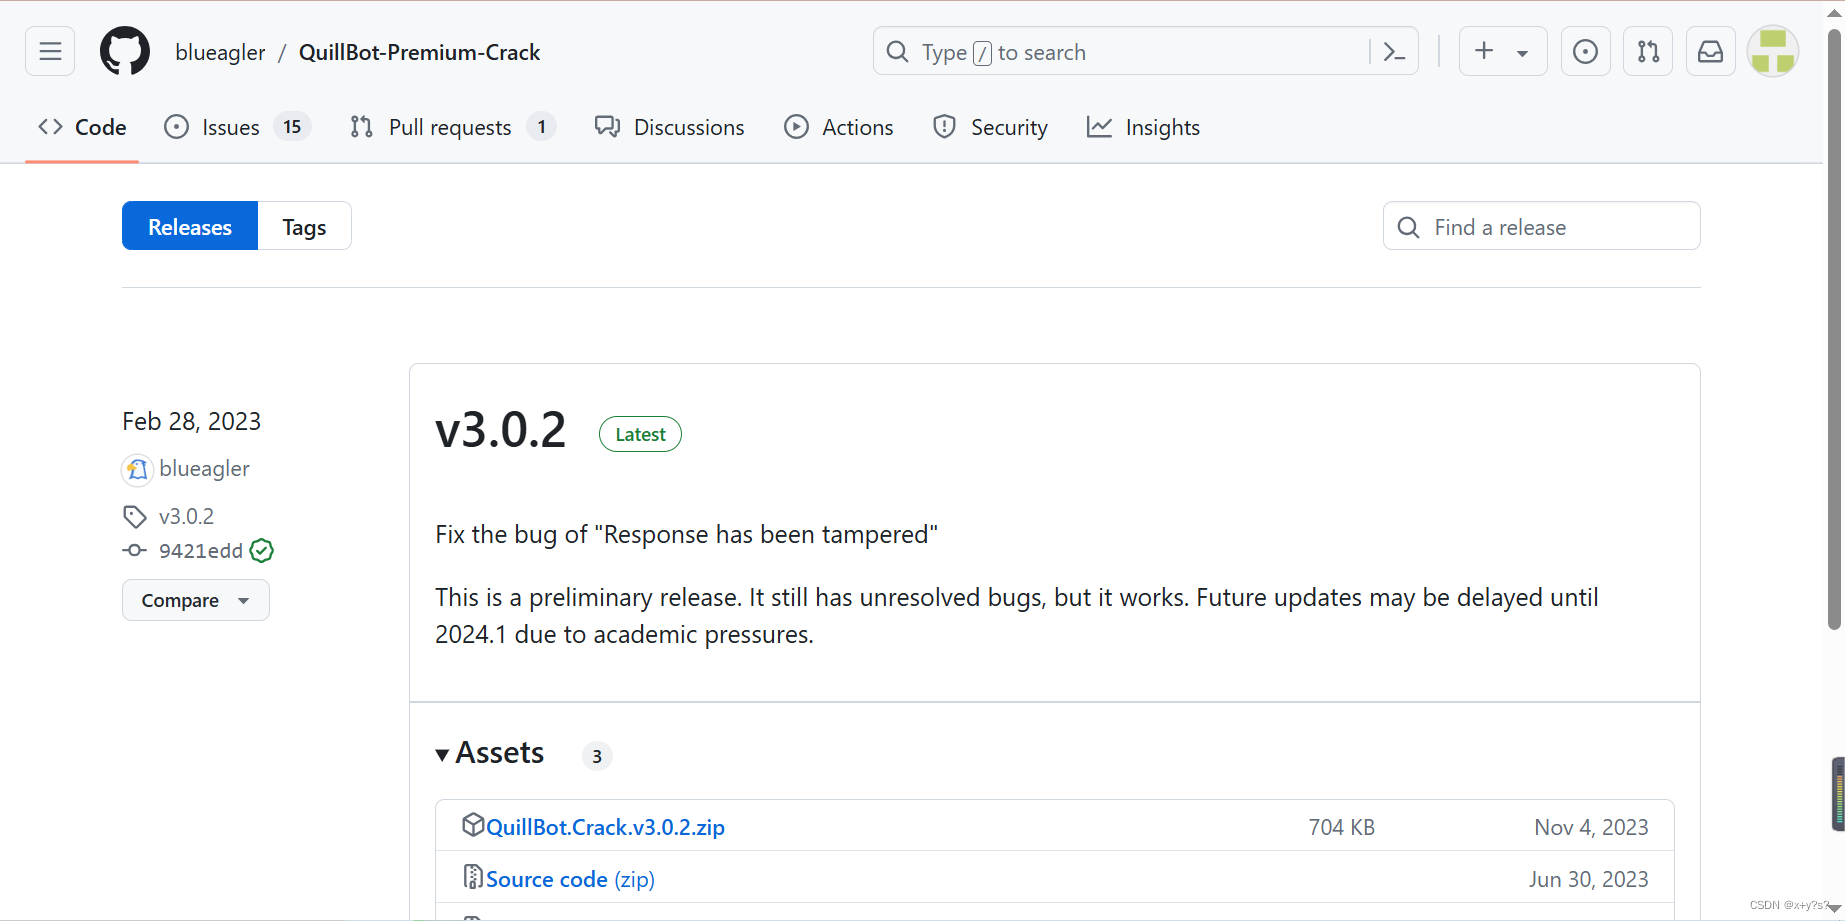Switch to the Actions tab

coord(839,127)
